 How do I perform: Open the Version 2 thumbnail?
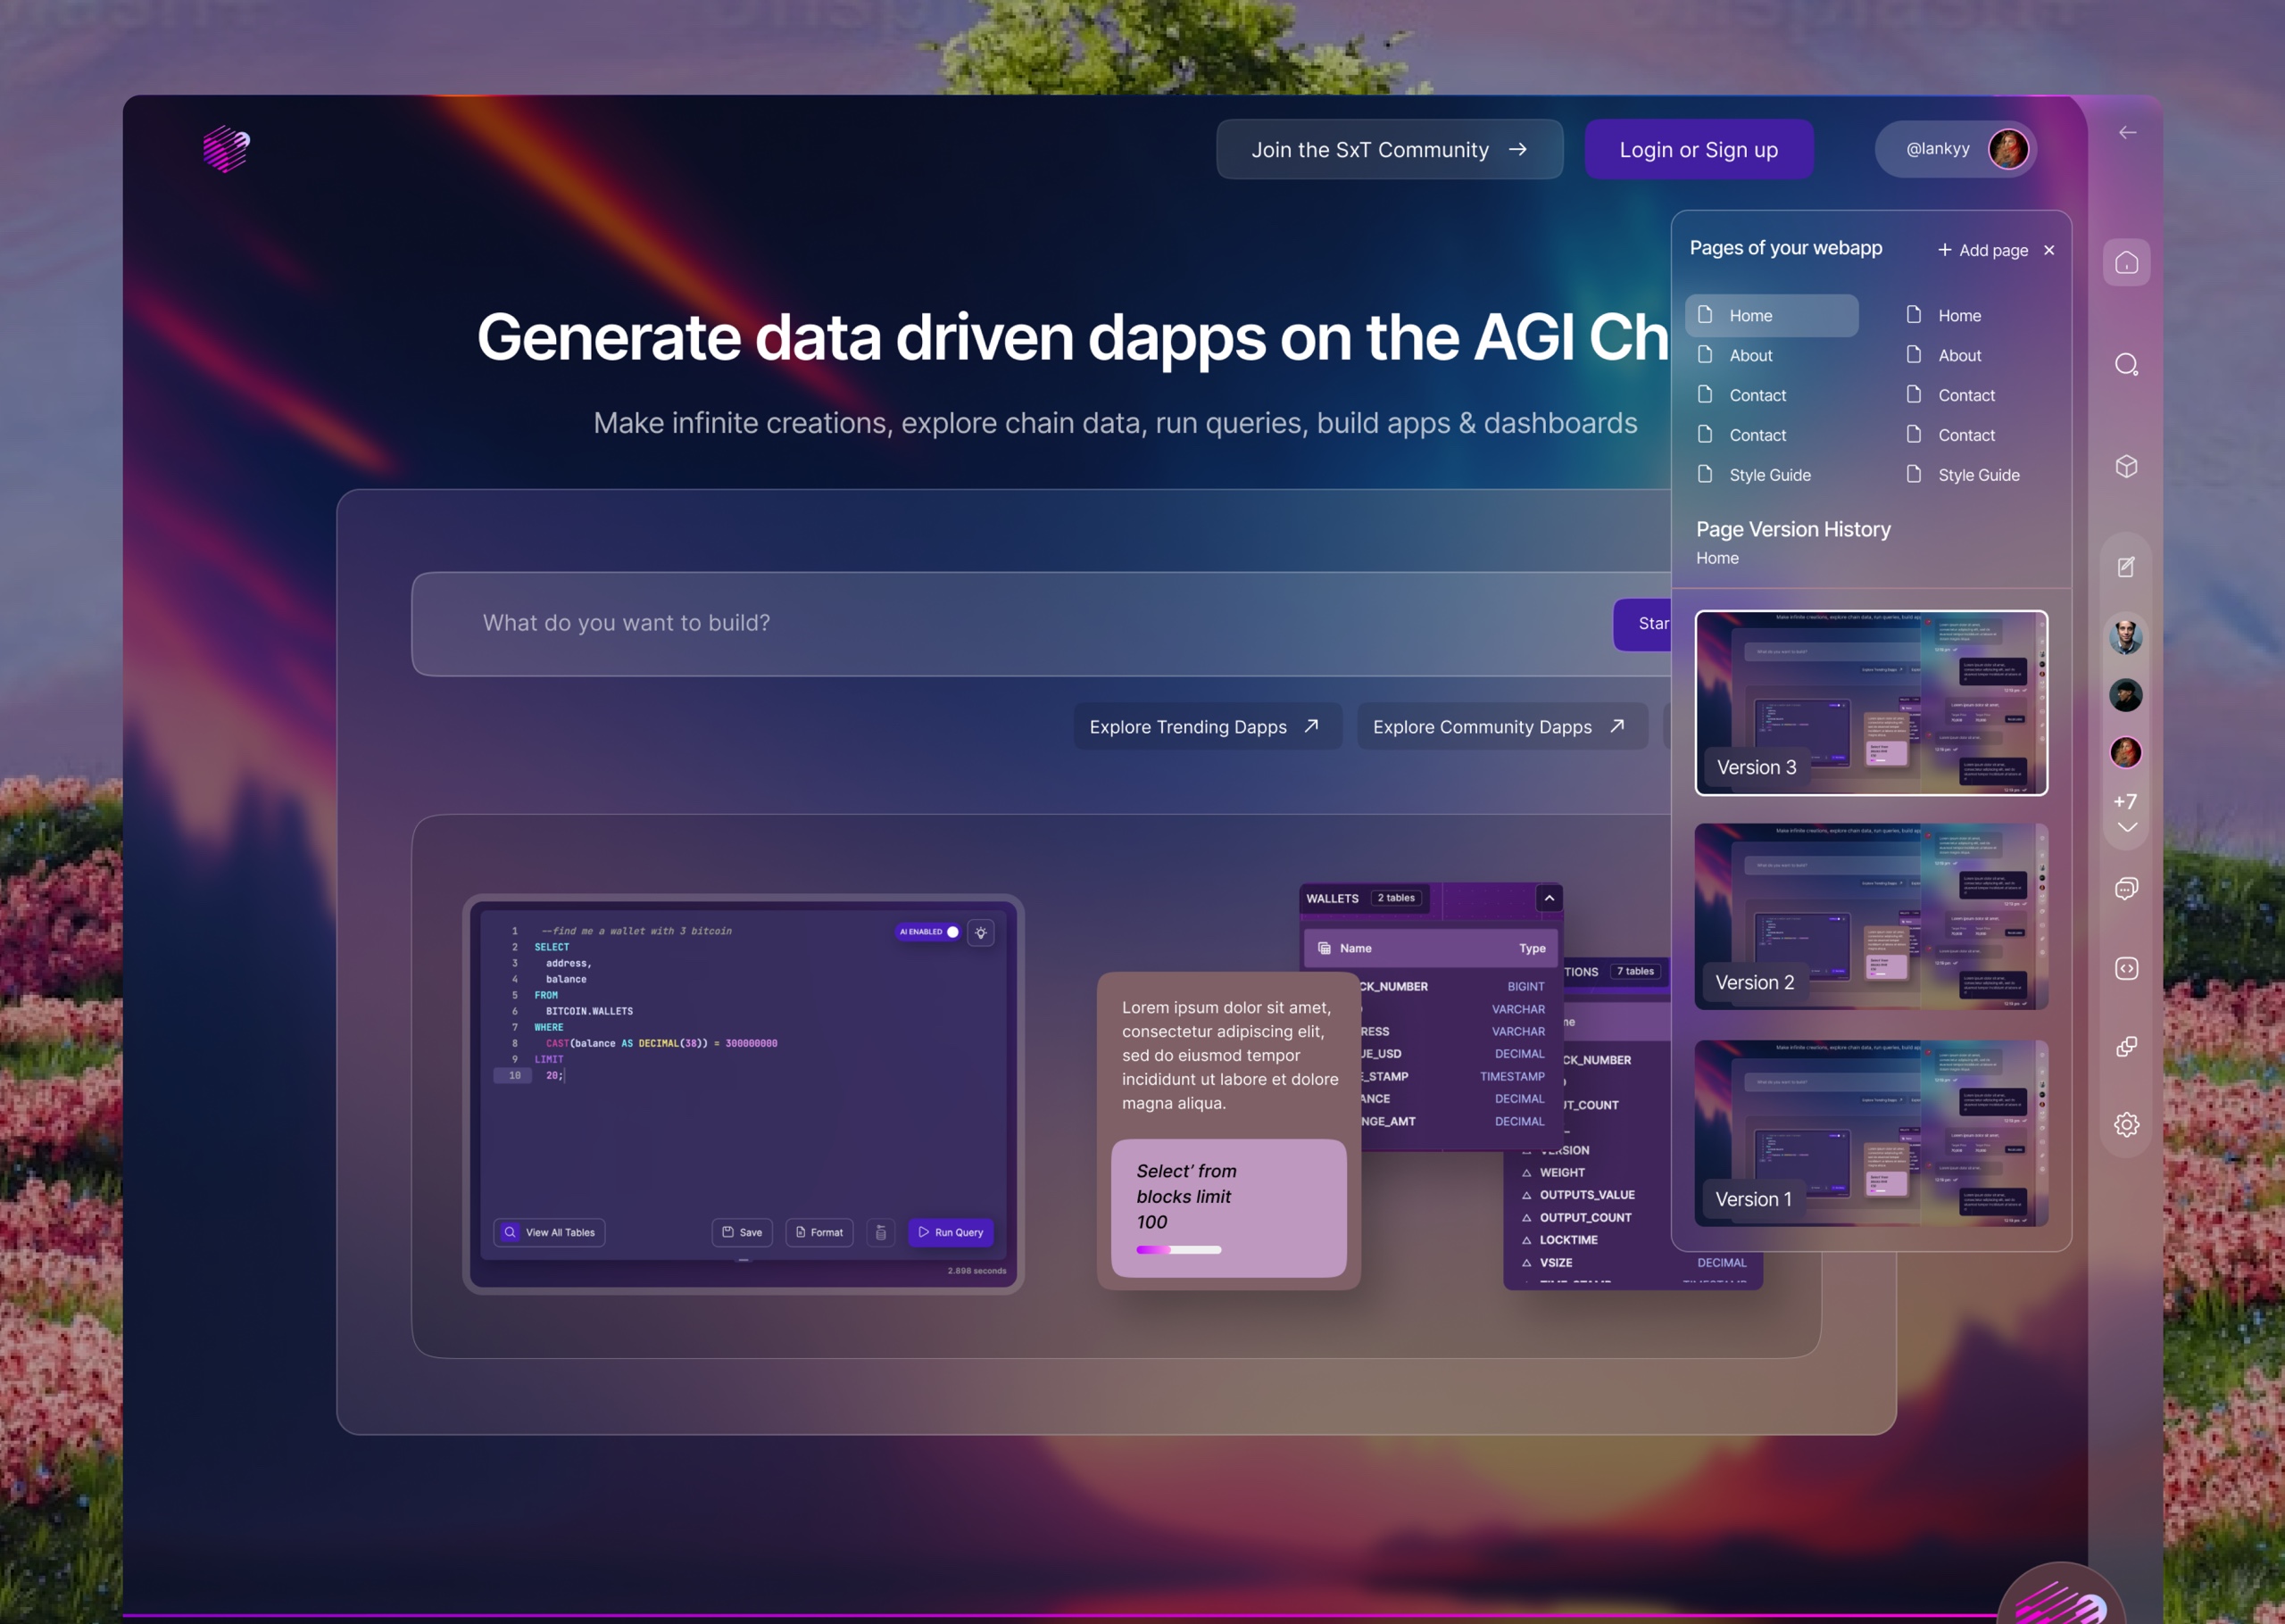click(x=1870, y=916)
